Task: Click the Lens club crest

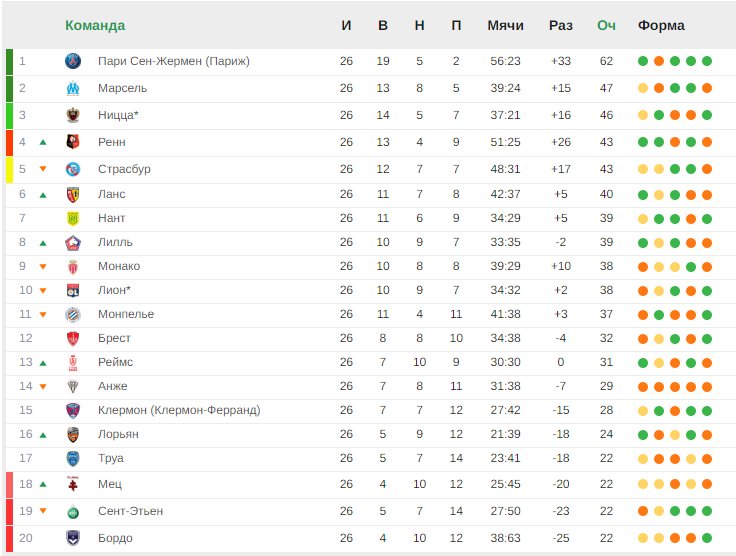Action: coord(73,194)
